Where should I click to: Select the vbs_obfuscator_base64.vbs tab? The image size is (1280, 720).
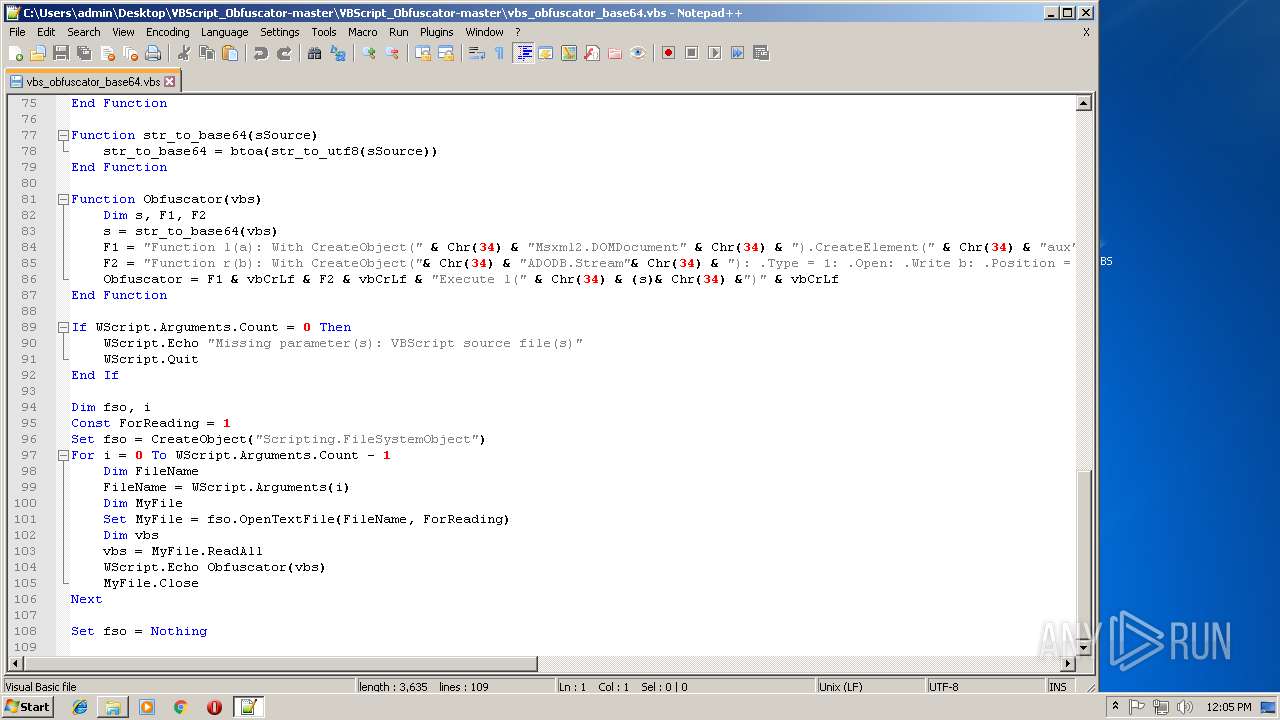92,82
